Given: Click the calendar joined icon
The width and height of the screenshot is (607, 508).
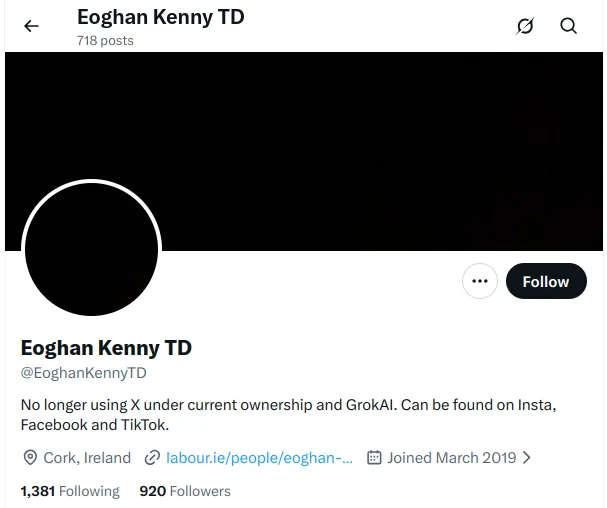Looking at the screenshot, I should [375, 458].
